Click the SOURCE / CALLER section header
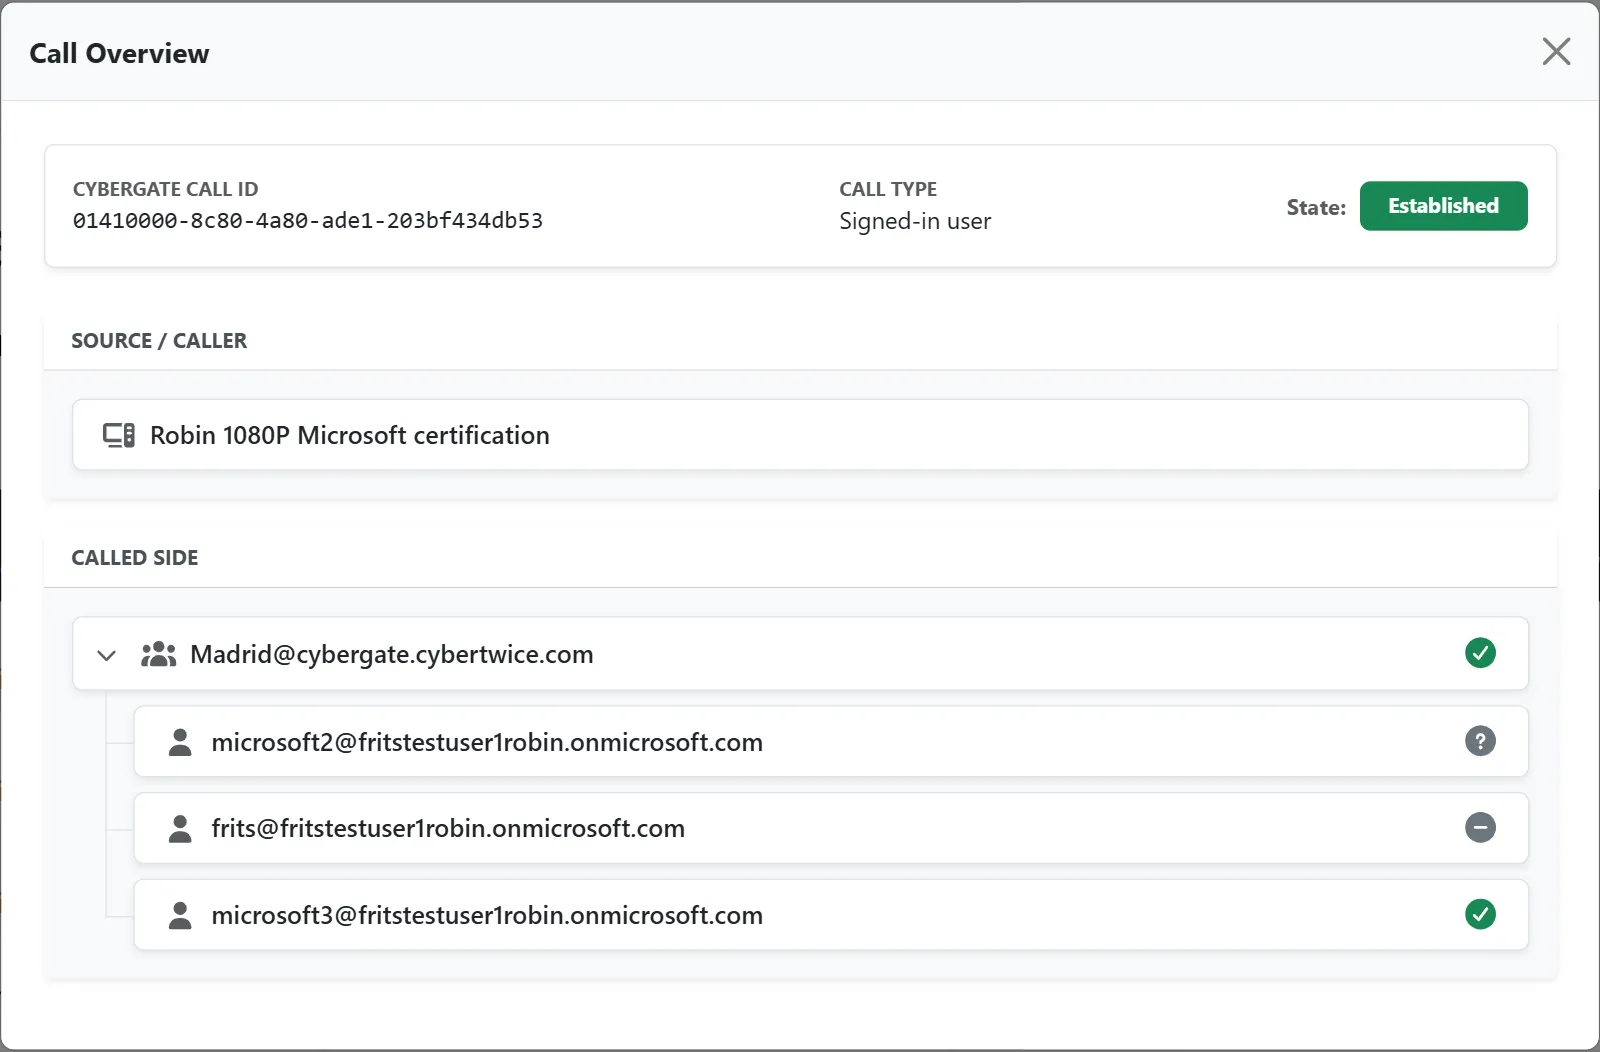 click(x=159, y=341)
